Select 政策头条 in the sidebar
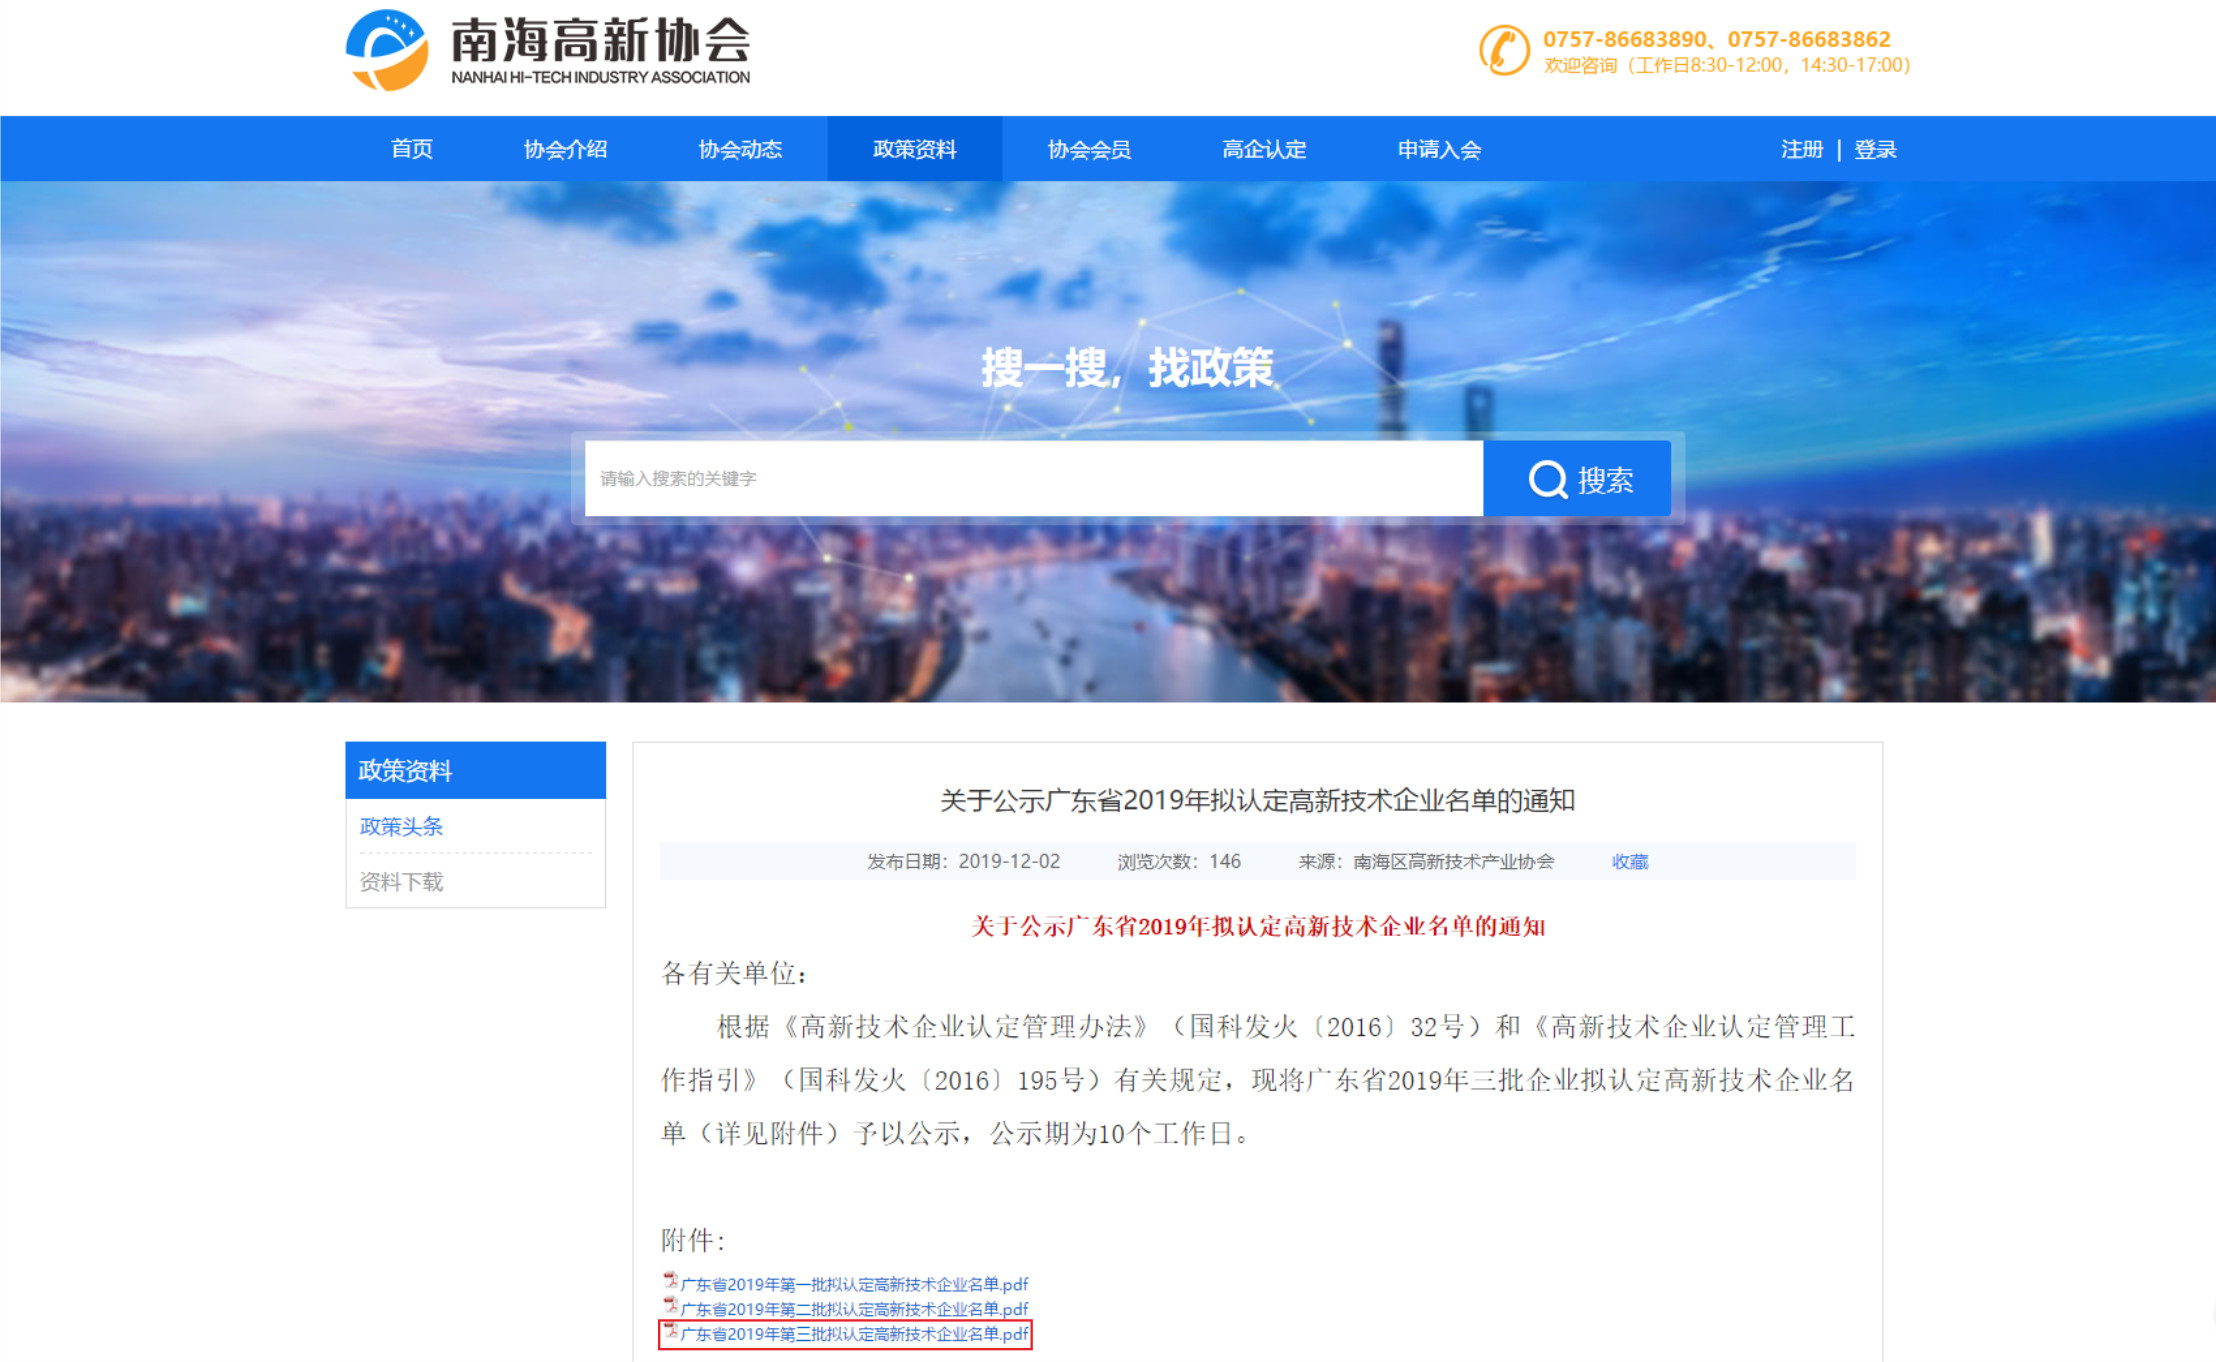Screen dimensions: 2216x1362 401,826
